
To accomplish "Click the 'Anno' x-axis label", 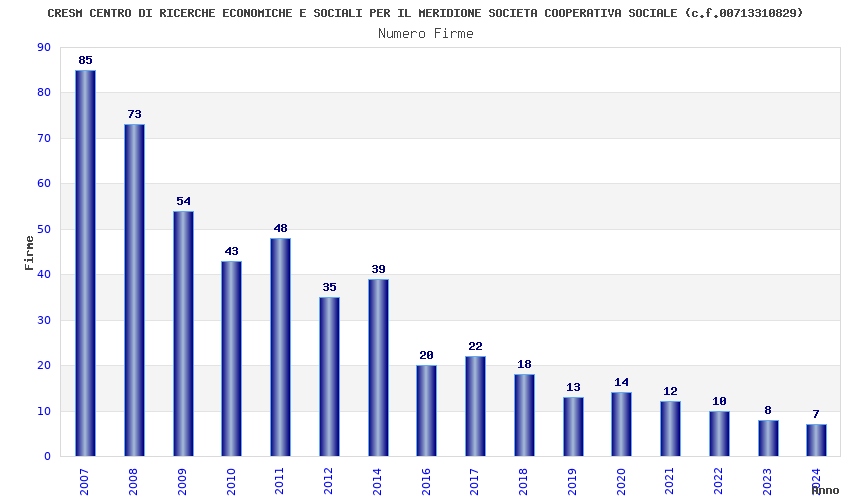I will coord(825,490).
